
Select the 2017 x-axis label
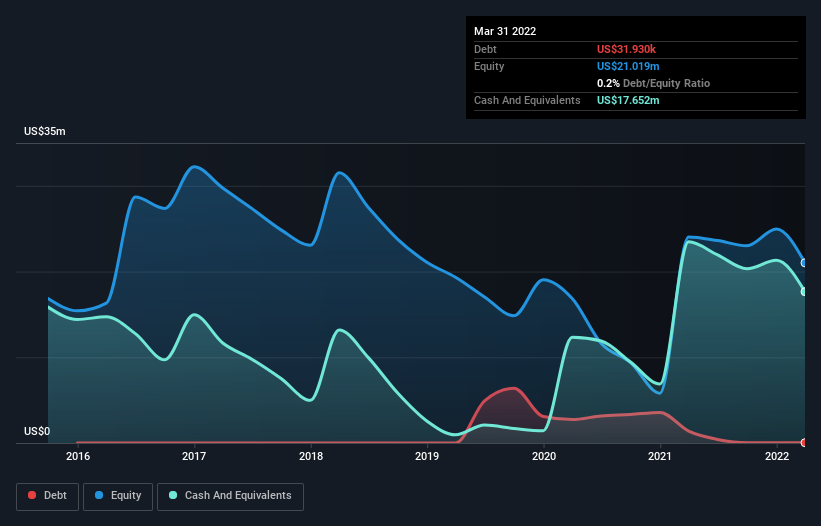(x=194, y=456)
